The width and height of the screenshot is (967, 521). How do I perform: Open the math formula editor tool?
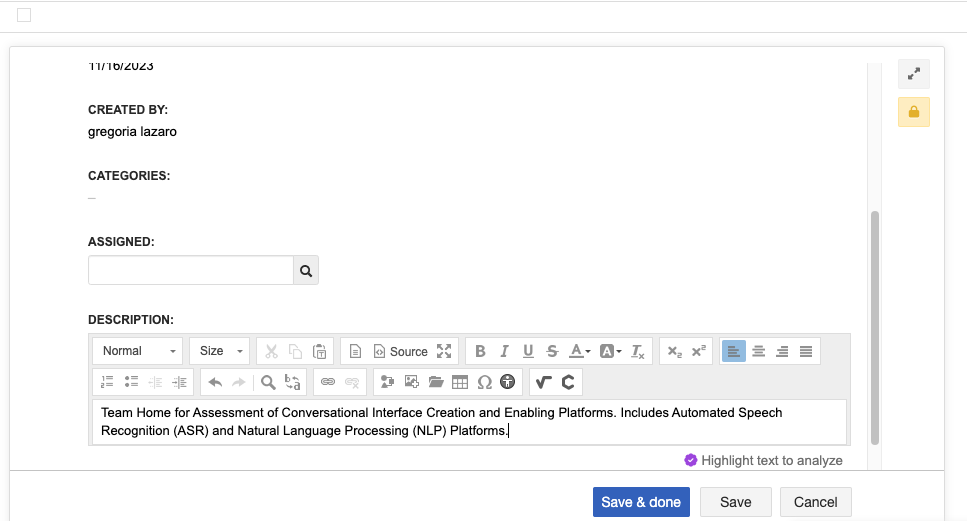(543, 382)
